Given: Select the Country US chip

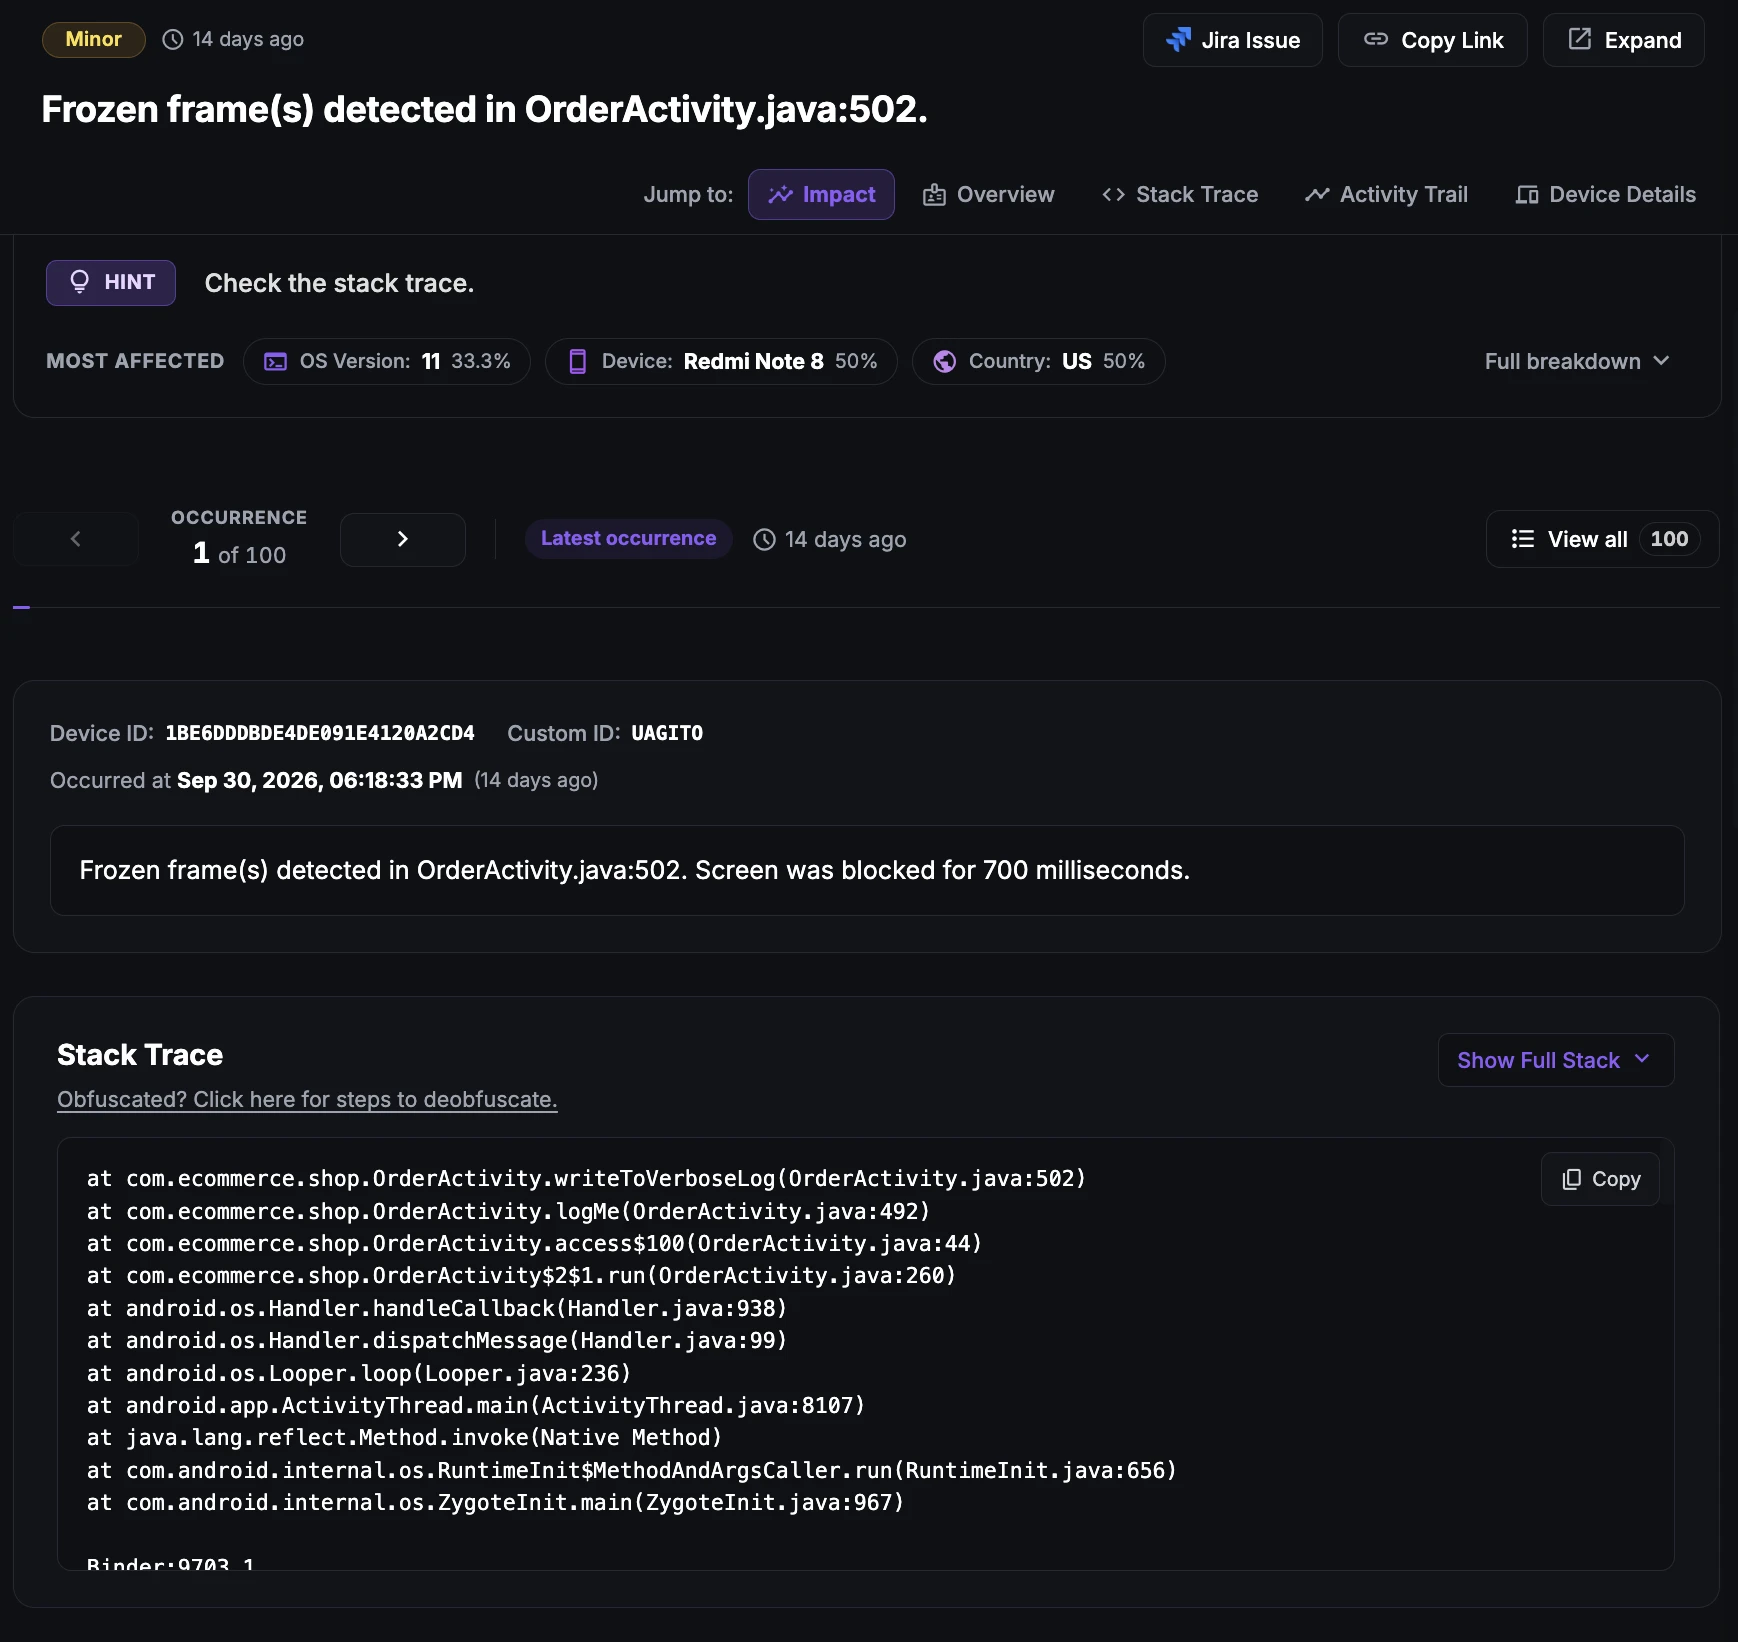Looking at the screenshot, I should coord(1038,361).
